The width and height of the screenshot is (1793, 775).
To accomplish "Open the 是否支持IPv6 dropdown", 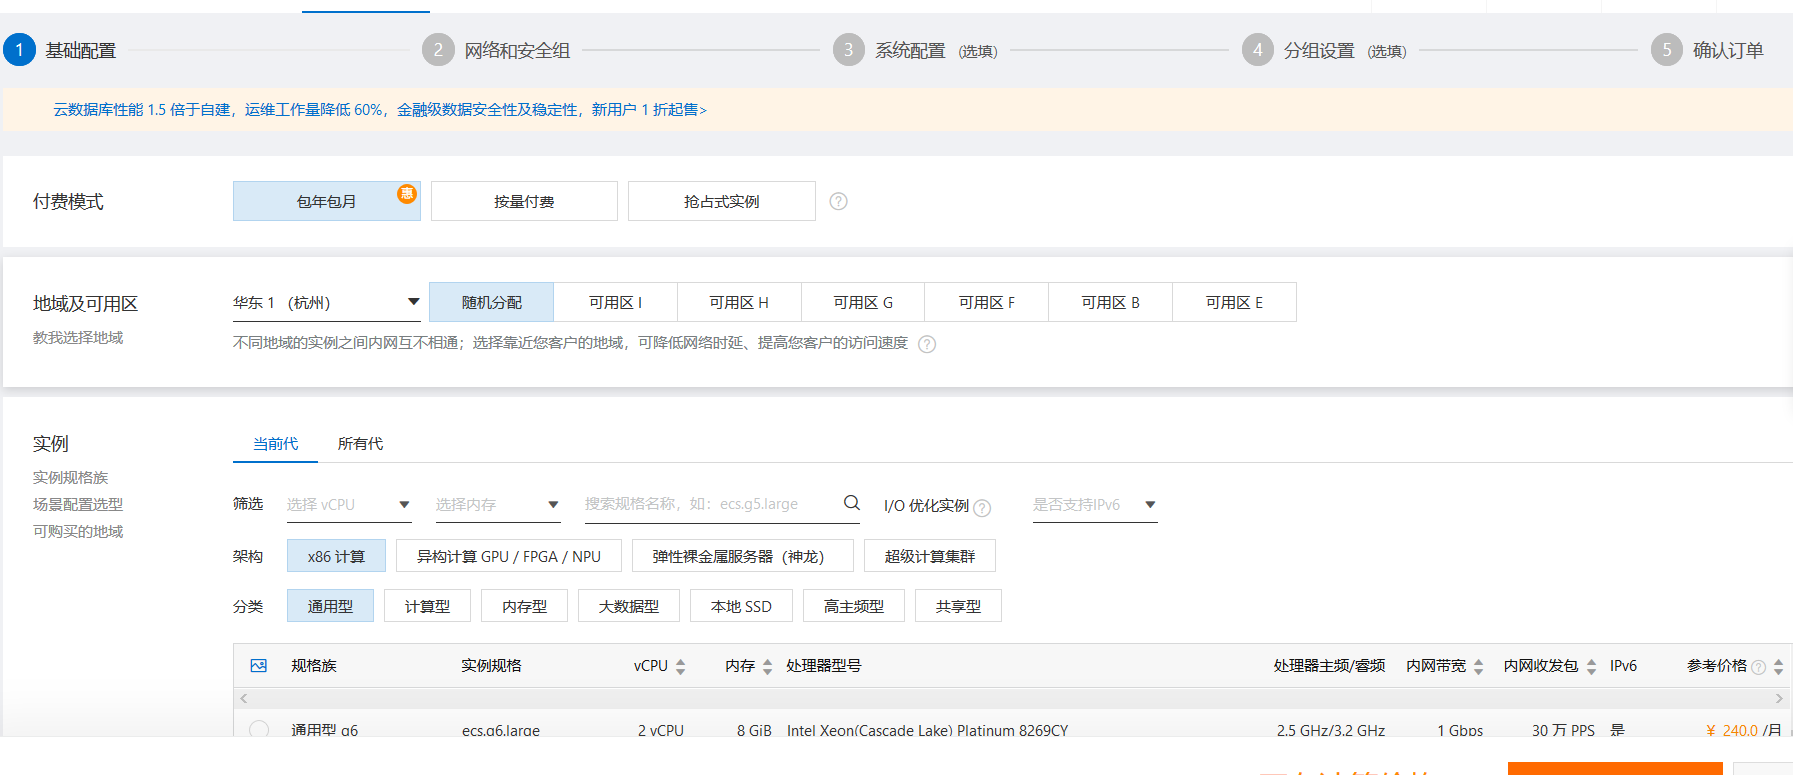I will (1095, 504).
